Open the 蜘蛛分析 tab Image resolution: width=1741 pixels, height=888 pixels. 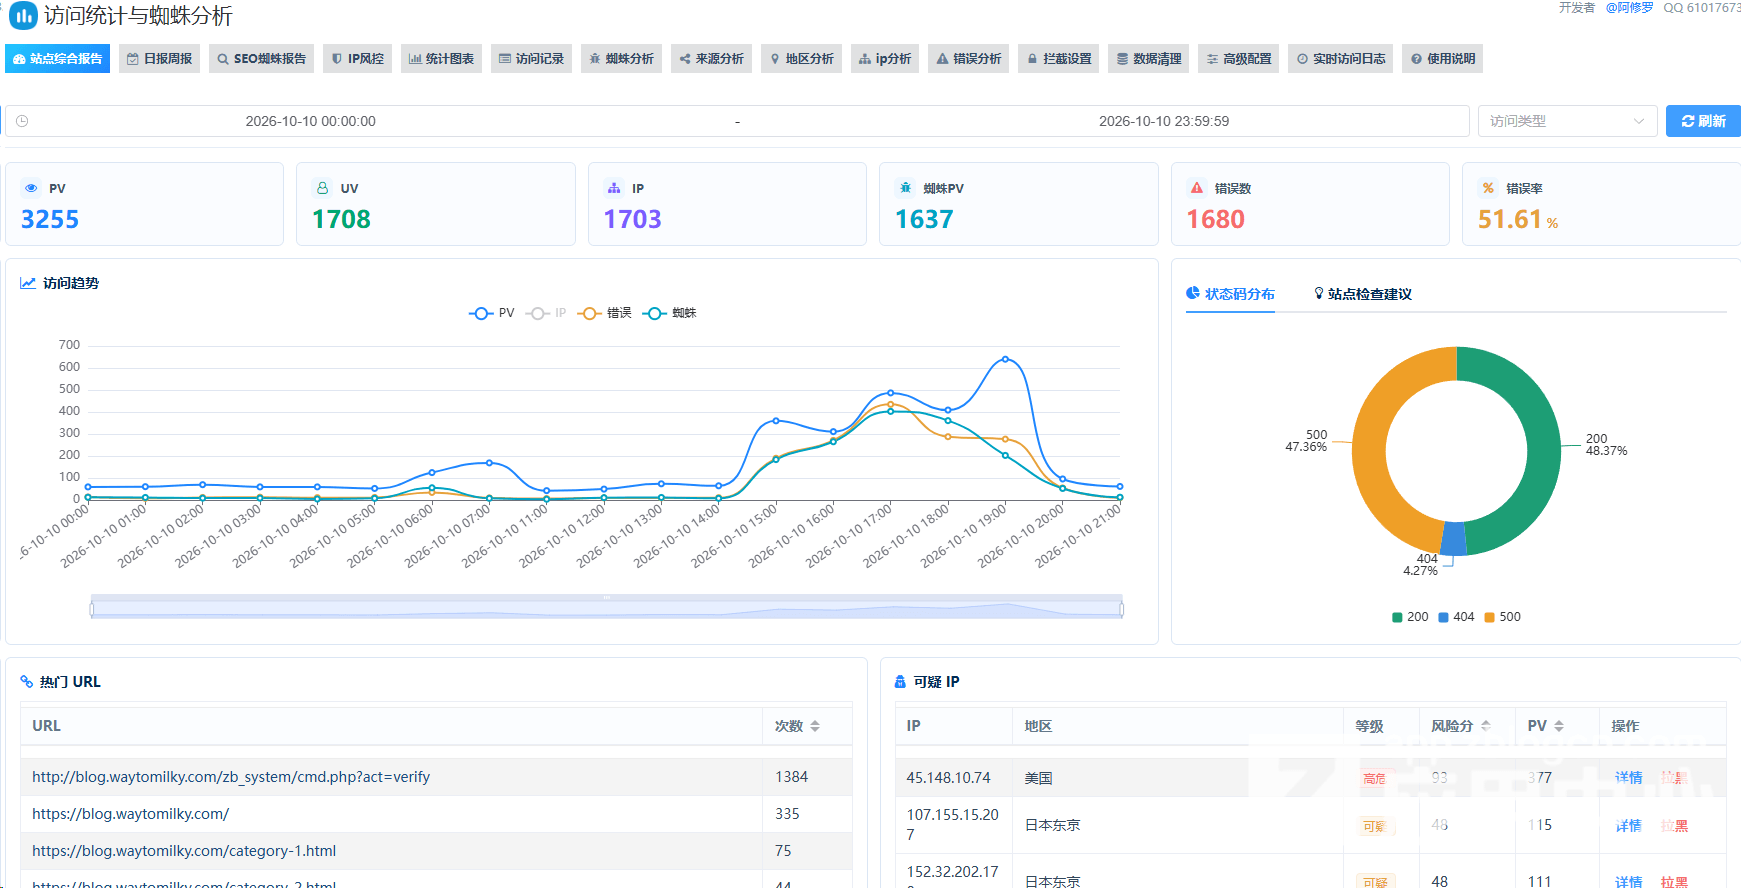621,59
